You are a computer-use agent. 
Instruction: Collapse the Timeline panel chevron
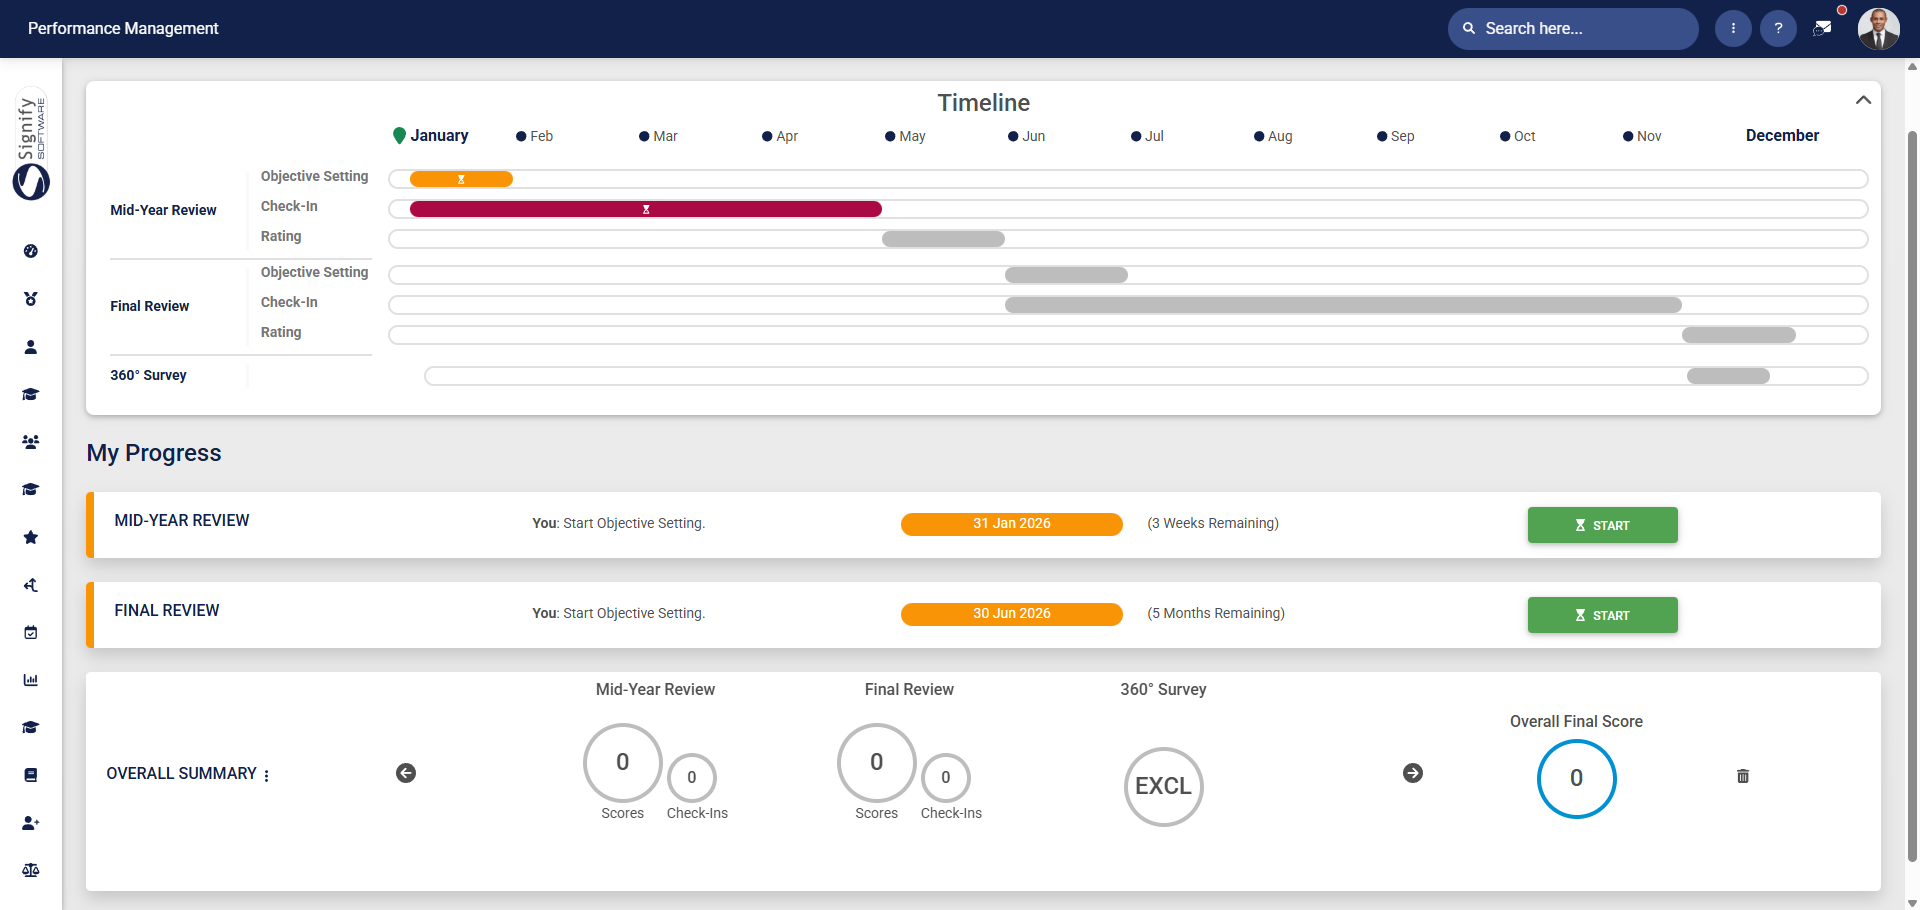pyautogui.click(x=1863, y=99)
